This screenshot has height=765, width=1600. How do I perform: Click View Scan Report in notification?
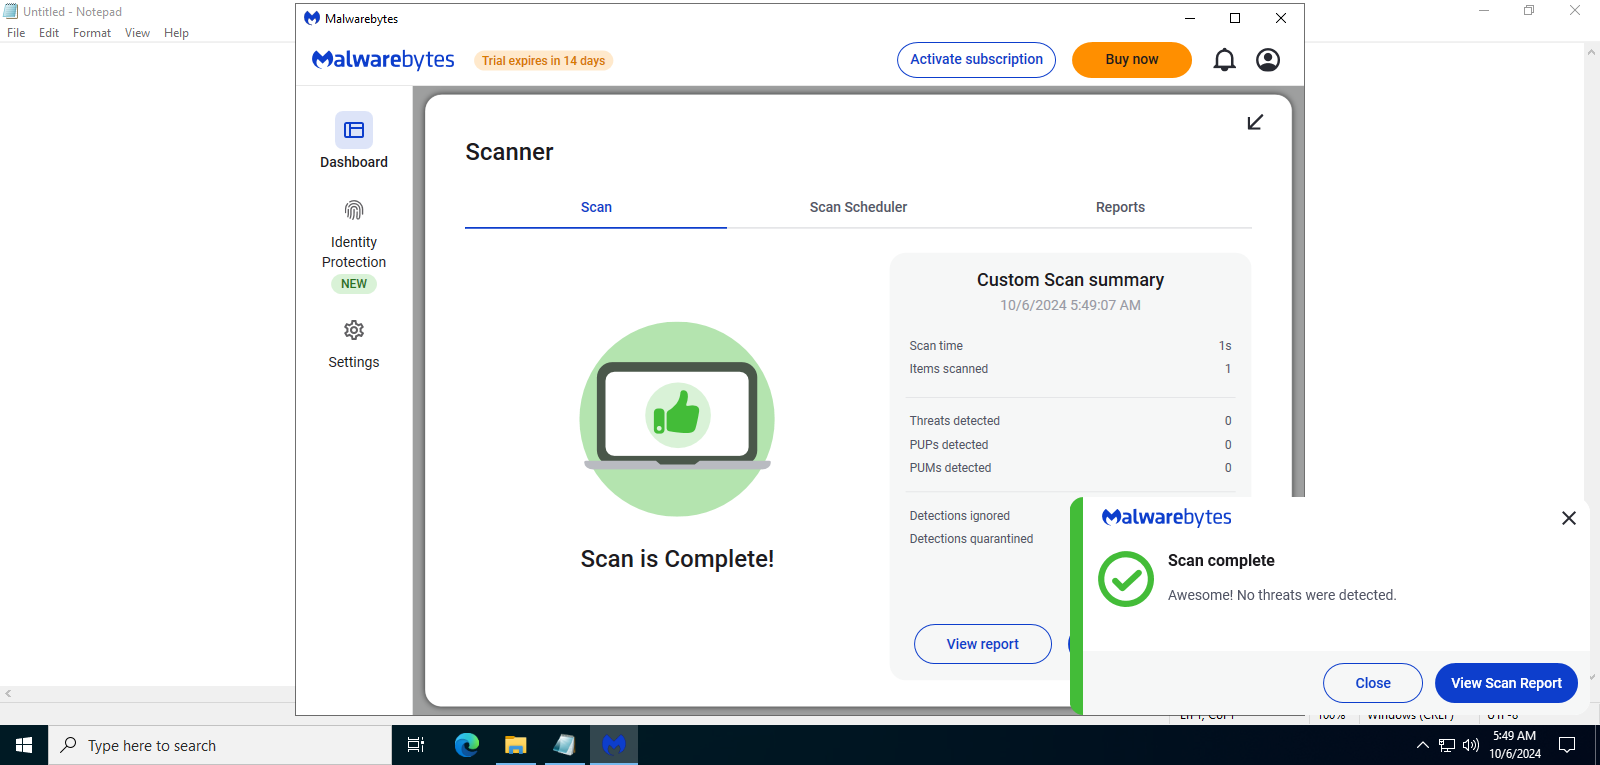click(1505, 683)
